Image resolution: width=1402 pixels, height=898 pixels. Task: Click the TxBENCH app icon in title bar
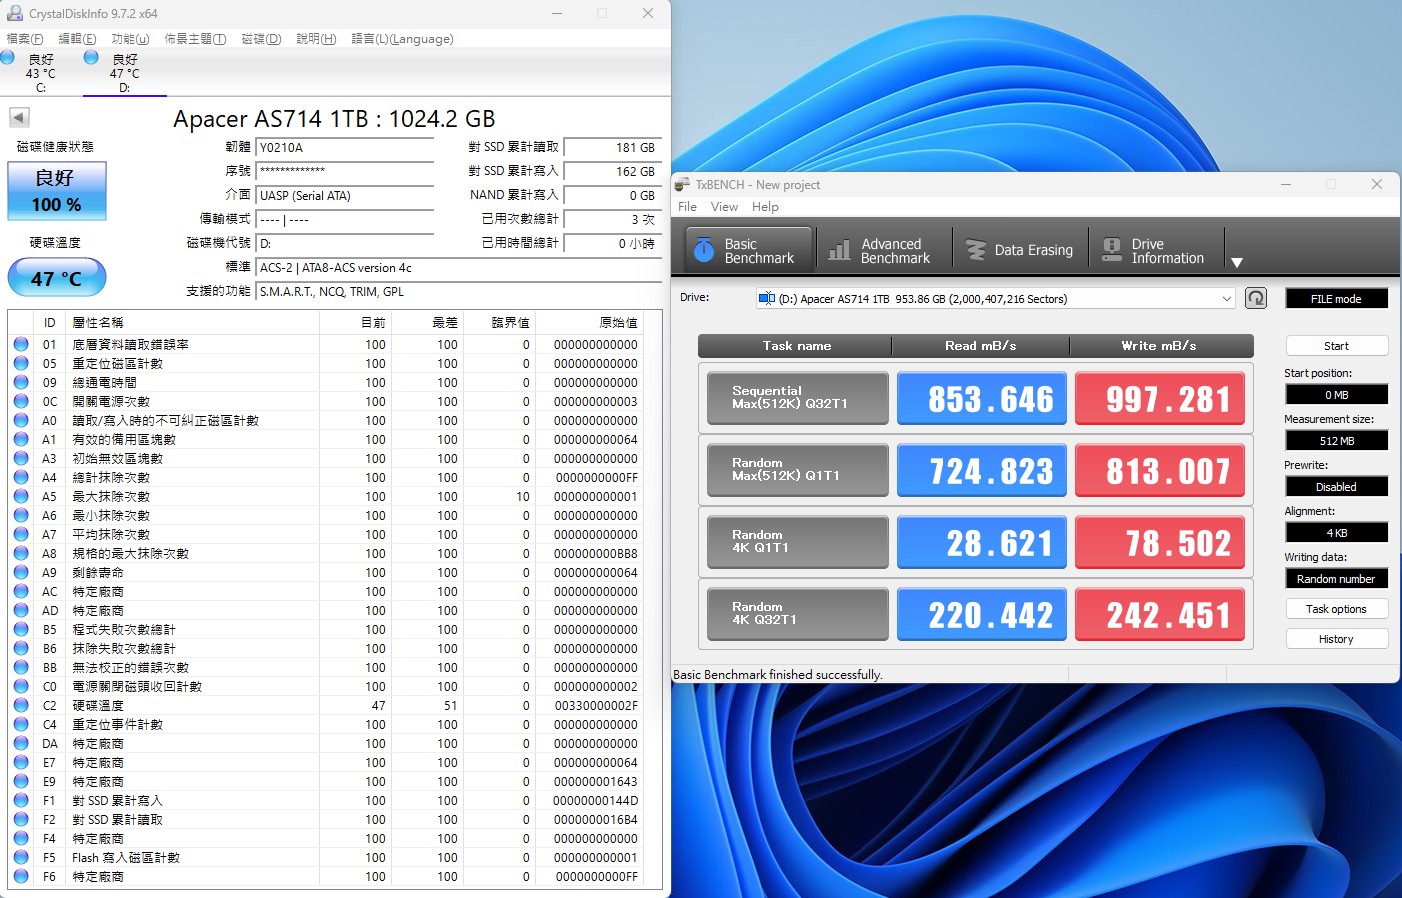point(682,185)
